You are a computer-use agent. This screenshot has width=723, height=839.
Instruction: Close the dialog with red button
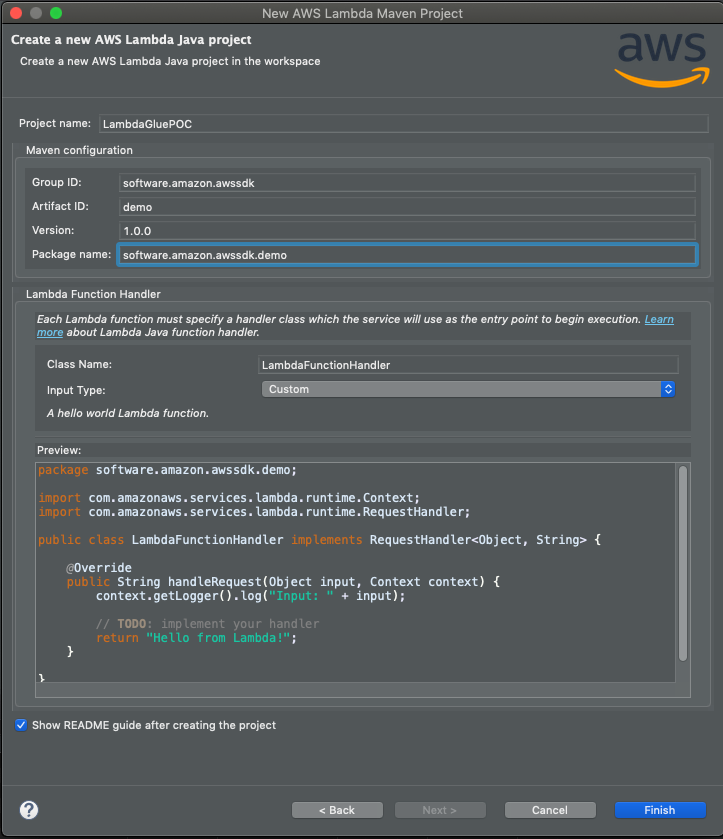(x=16, y=13)
